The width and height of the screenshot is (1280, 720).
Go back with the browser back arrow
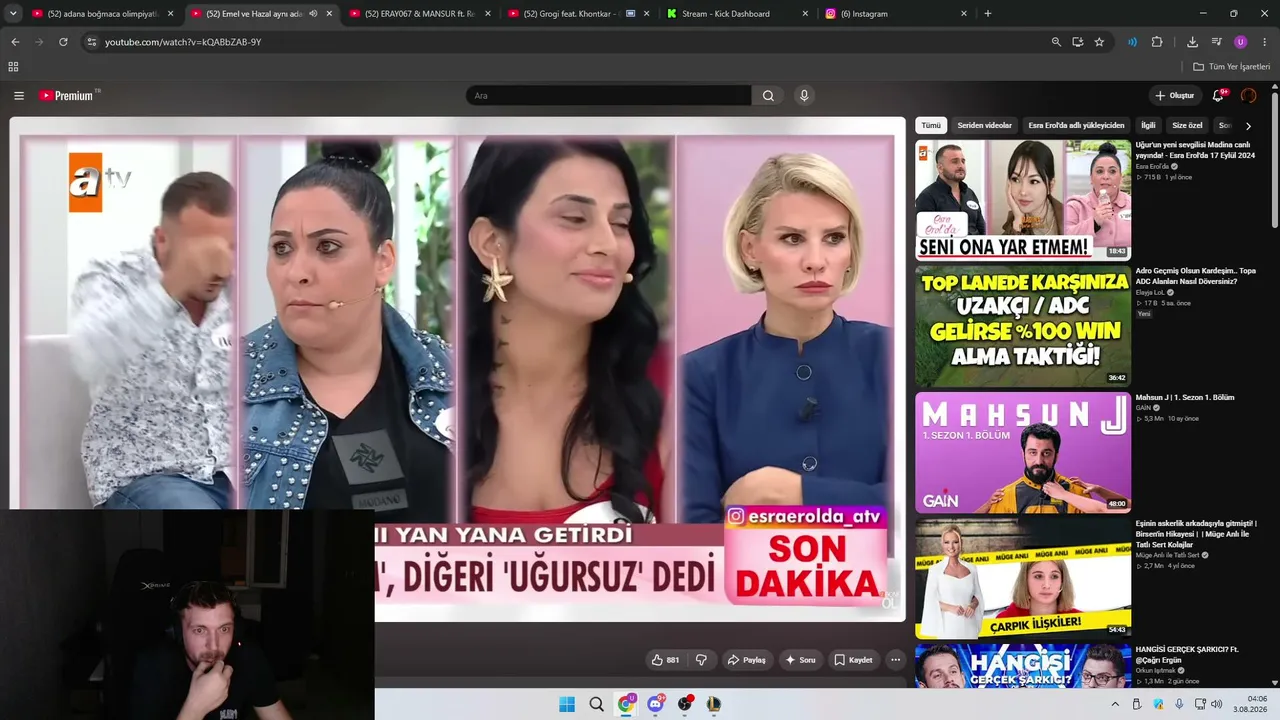[15, 42]
